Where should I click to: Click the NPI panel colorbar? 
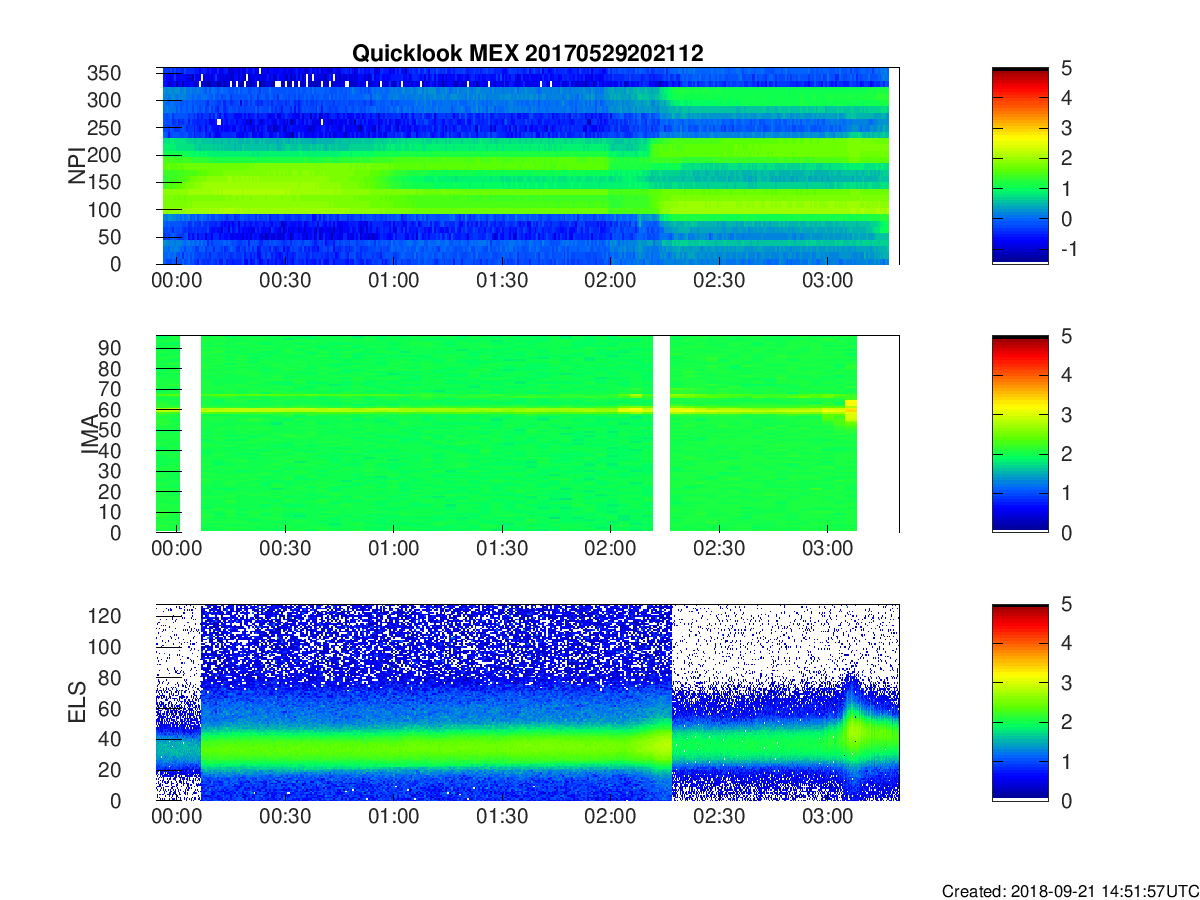[1020, 166]
